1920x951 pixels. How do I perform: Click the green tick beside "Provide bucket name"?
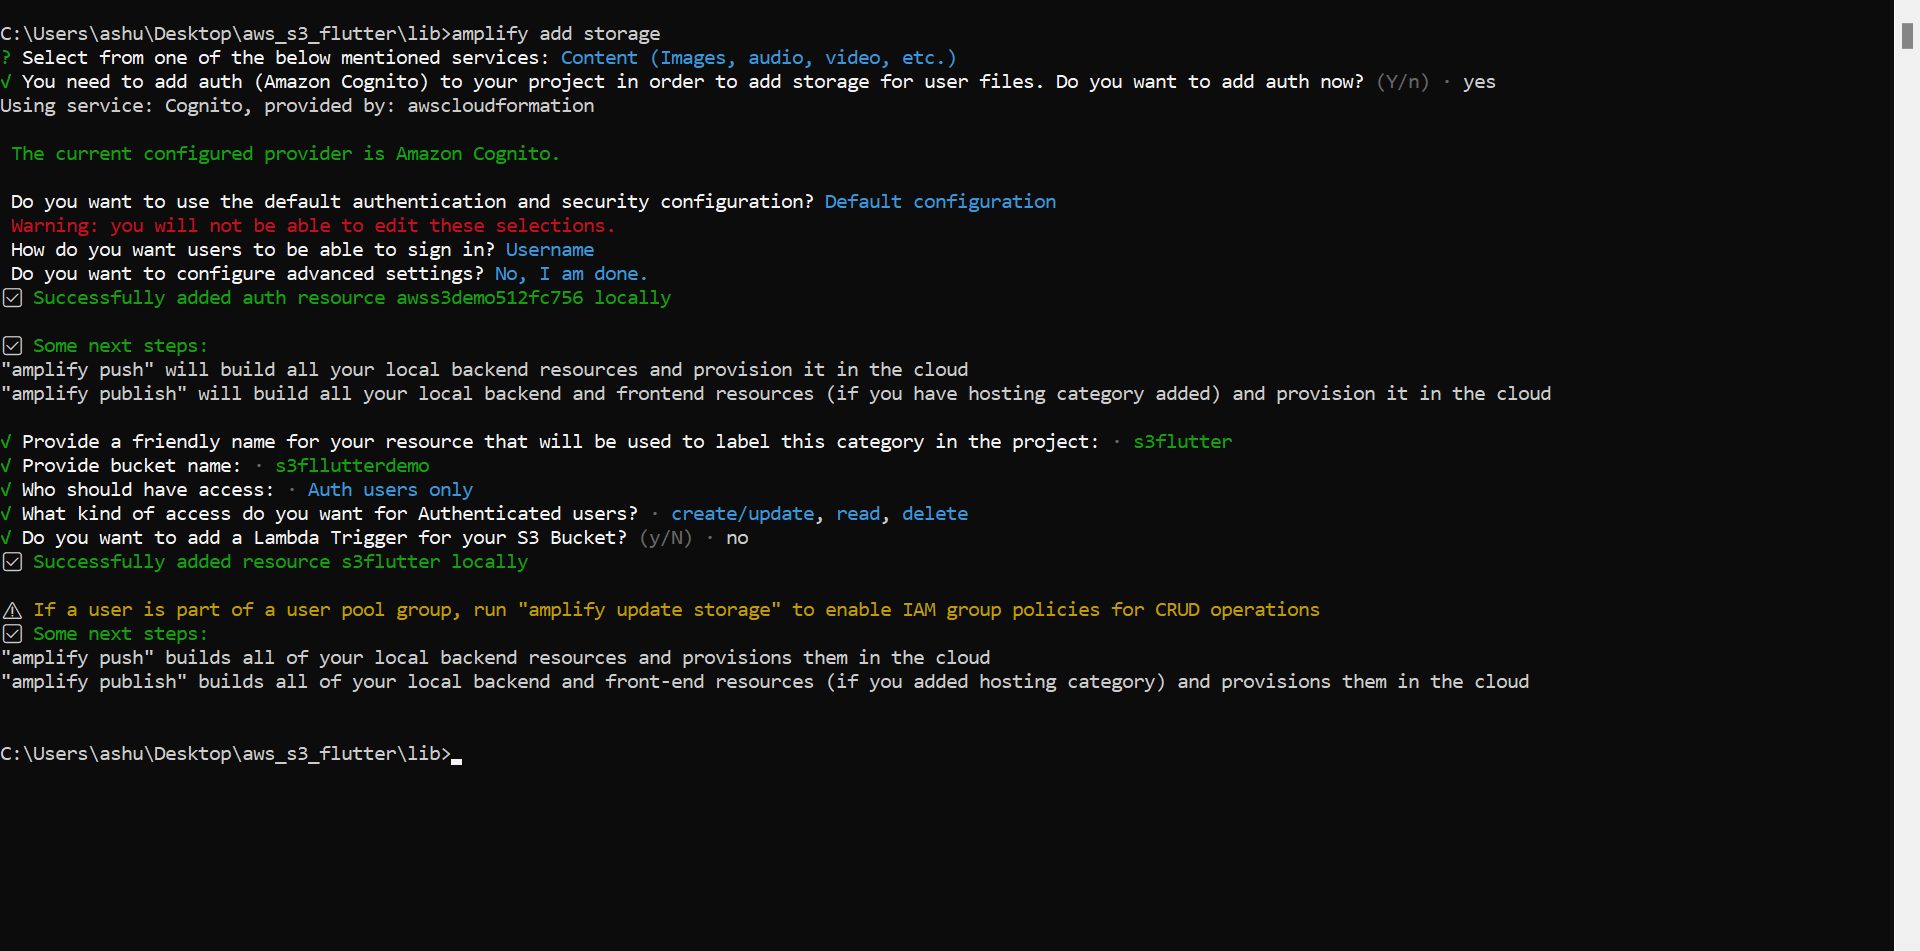[6, 466]
